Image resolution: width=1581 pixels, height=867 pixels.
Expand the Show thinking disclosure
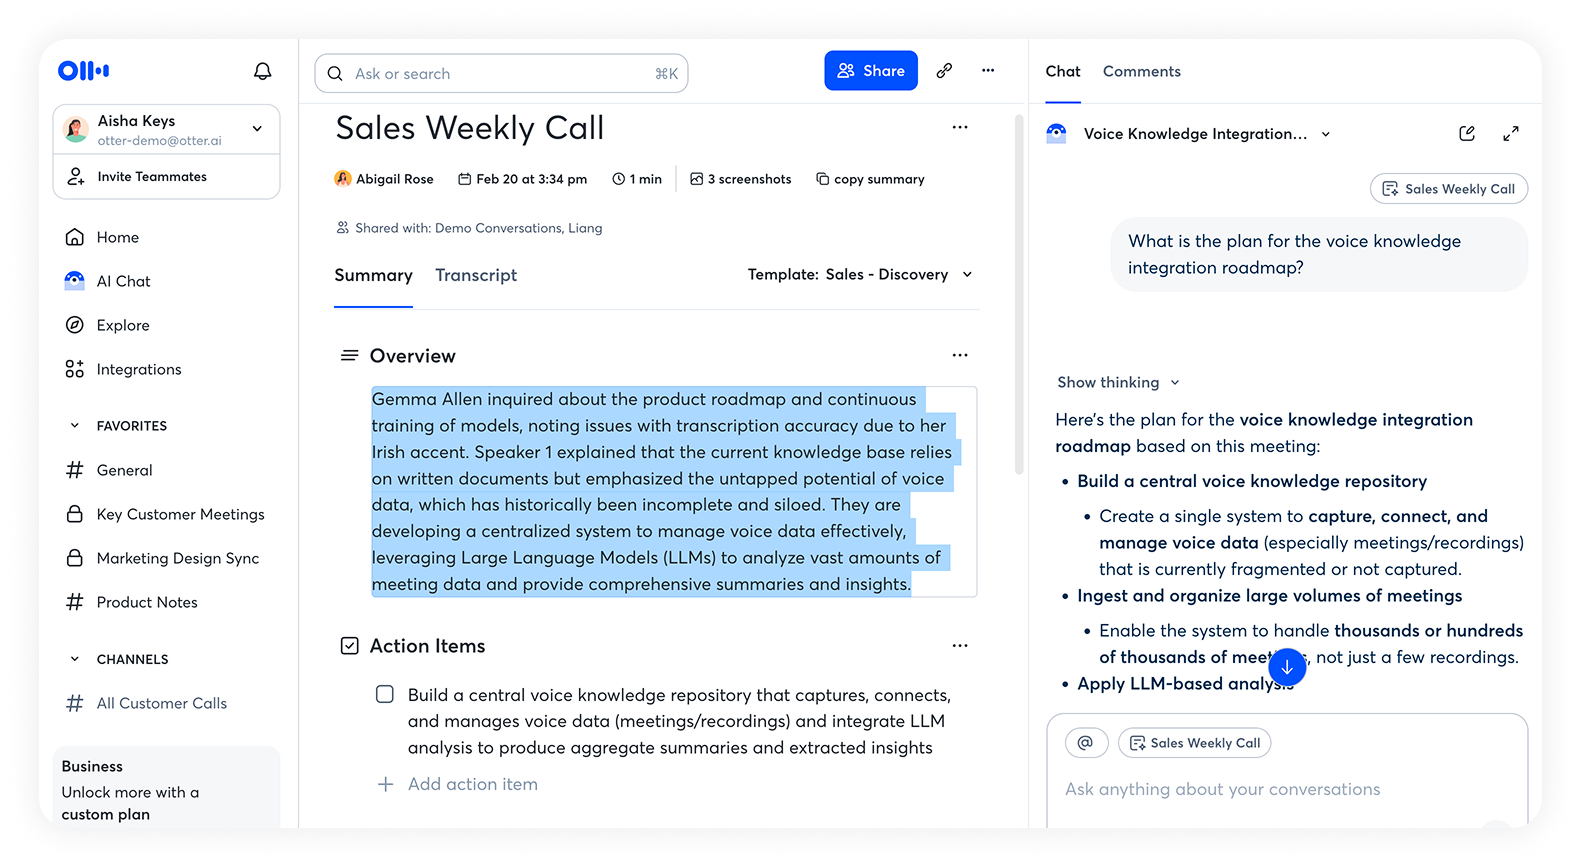click(1118, 383)
